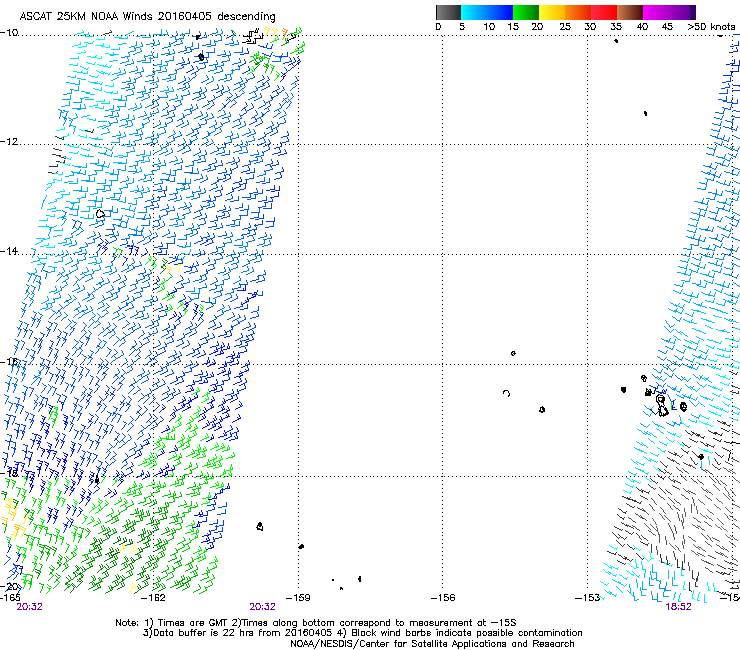This screenshot has height=650, width=740.
Task: Pick the red 30–35 knot legend segment
Action: pyautogui.click(x=604, y=12)
